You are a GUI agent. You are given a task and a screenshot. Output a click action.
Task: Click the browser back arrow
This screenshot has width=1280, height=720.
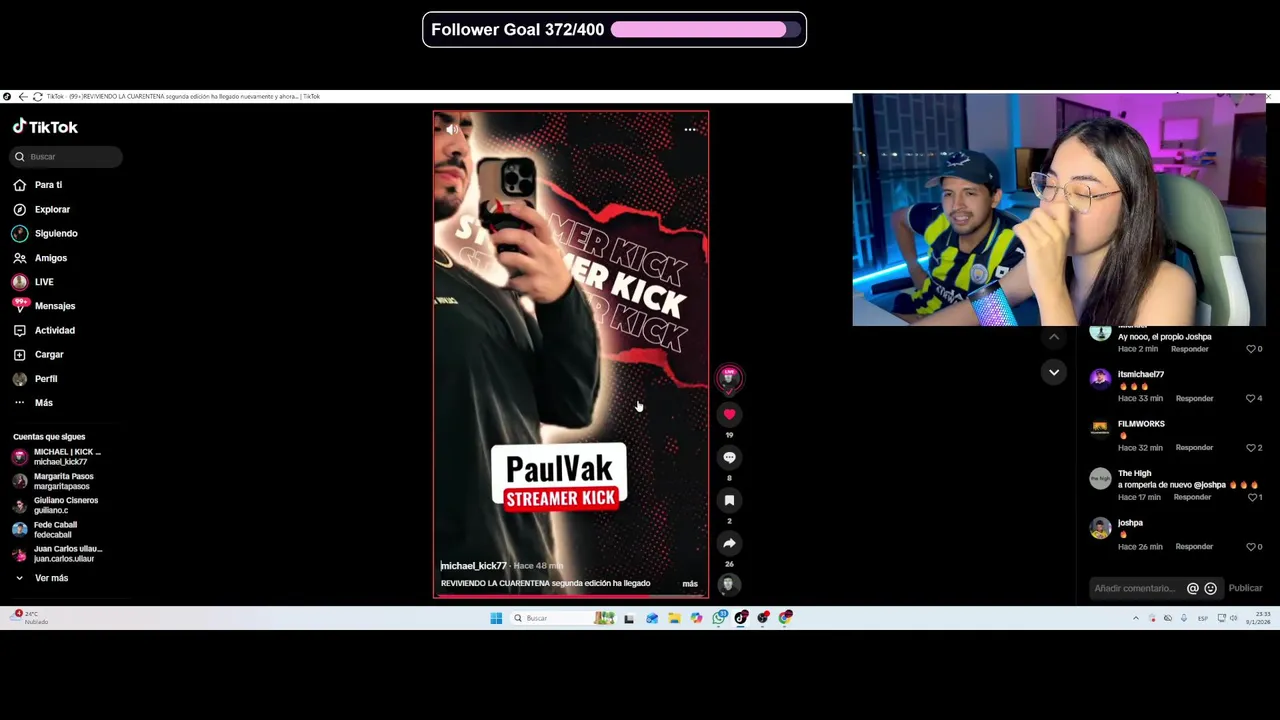(22, 97)
